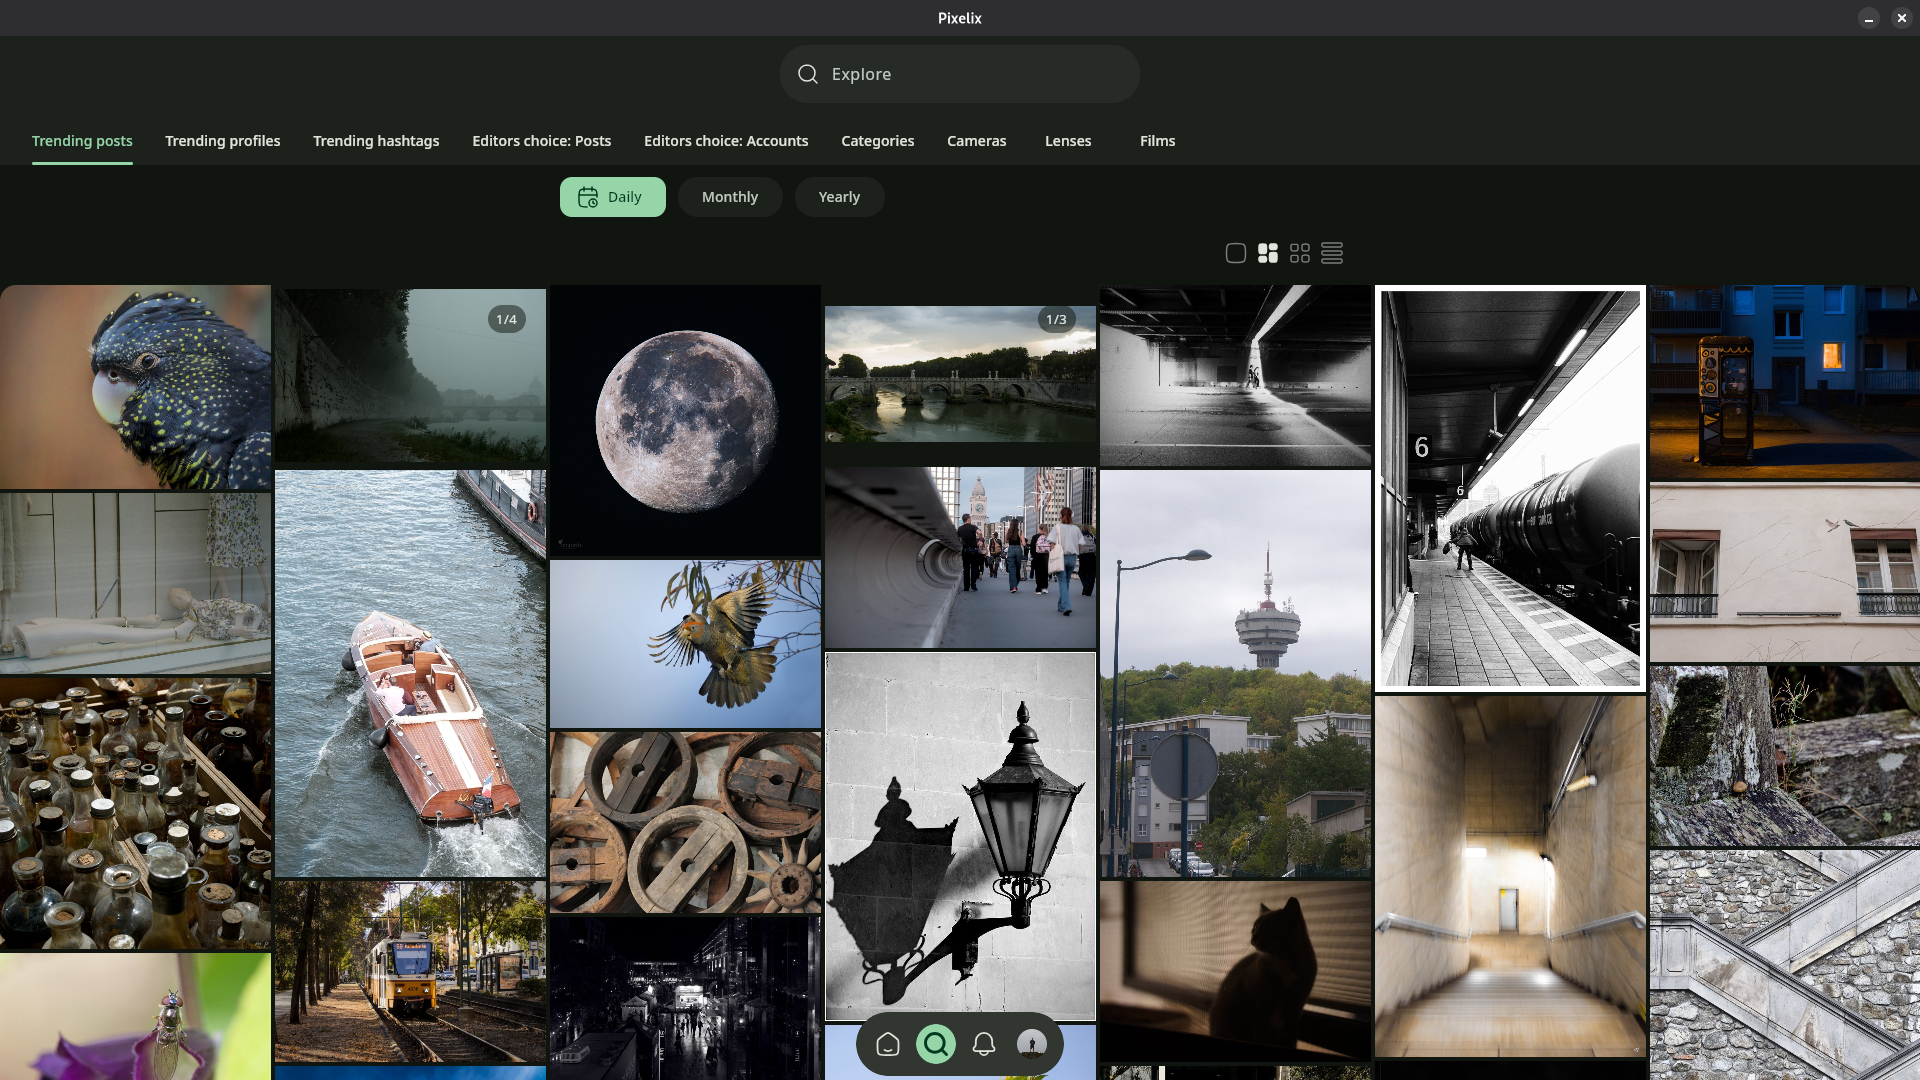
Task: Open the glass bottles photo
Action: click(135, 813)
